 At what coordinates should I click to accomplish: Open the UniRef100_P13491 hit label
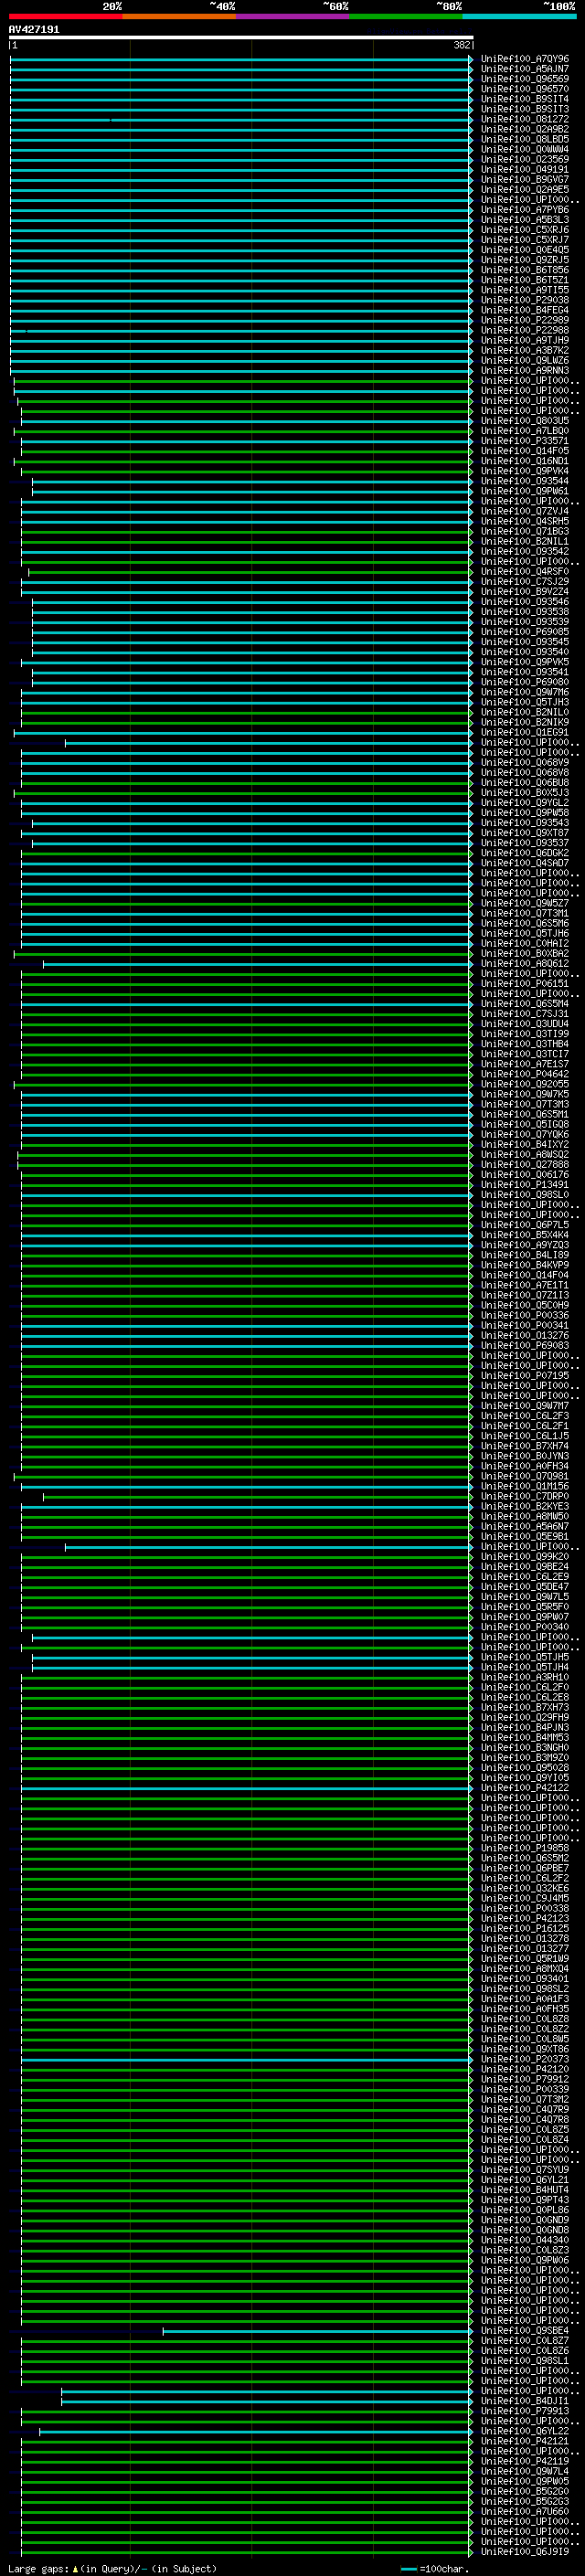[x=524, y=1185]
